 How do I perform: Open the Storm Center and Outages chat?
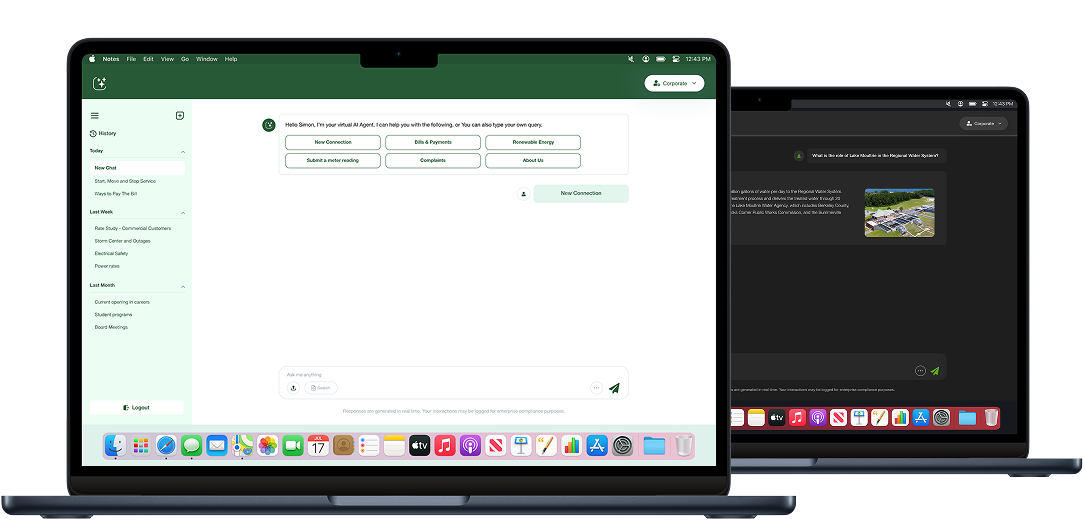(x=122, y=241)
